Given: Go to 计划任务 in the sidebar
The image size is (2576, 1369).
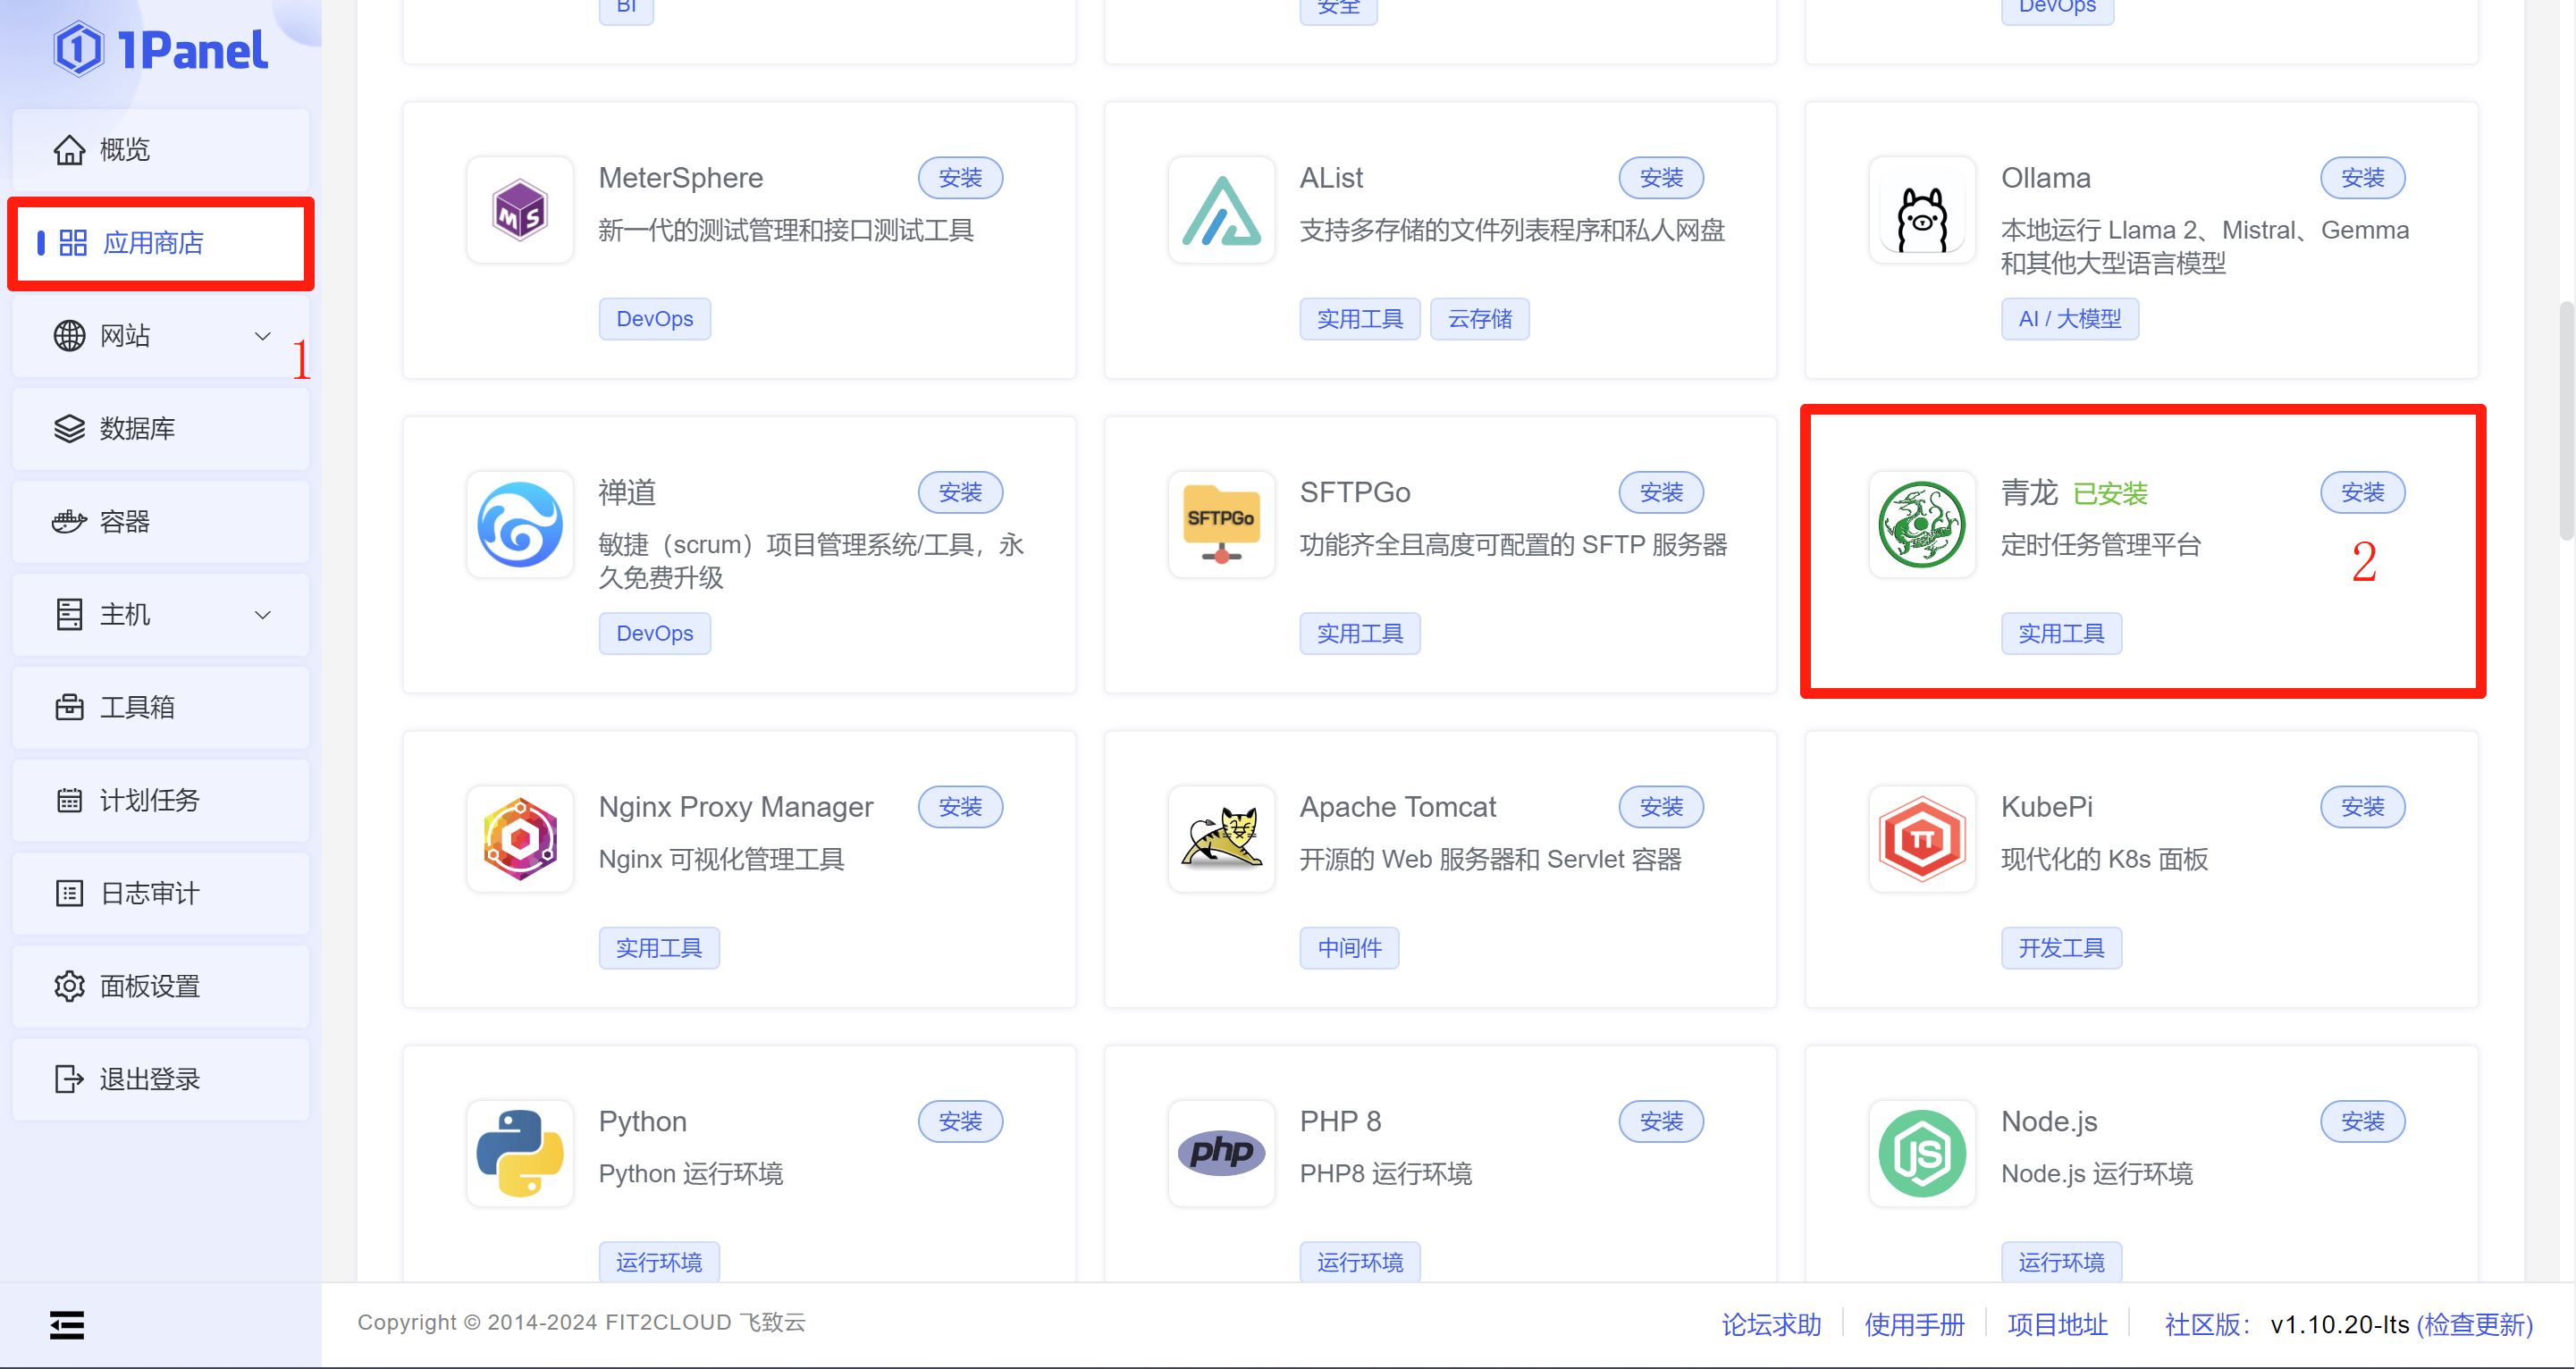Looking at the screenshot, I should [149, 800].
